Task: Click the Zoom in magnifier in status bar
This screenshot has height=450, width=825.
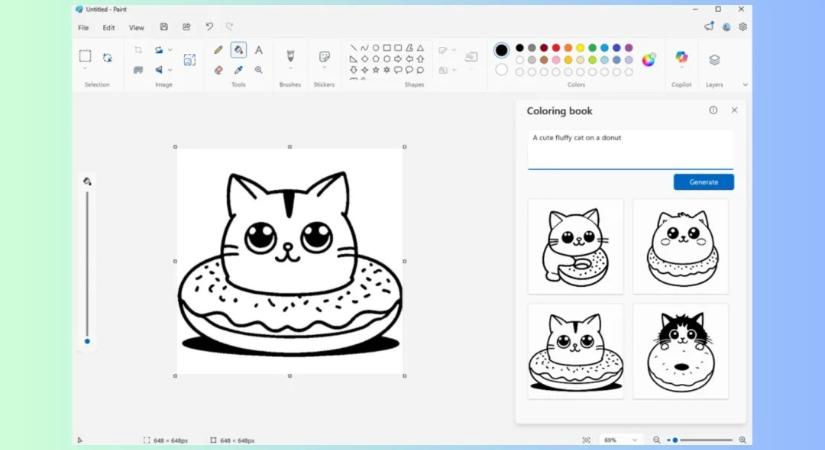Action: click(742, 439)
